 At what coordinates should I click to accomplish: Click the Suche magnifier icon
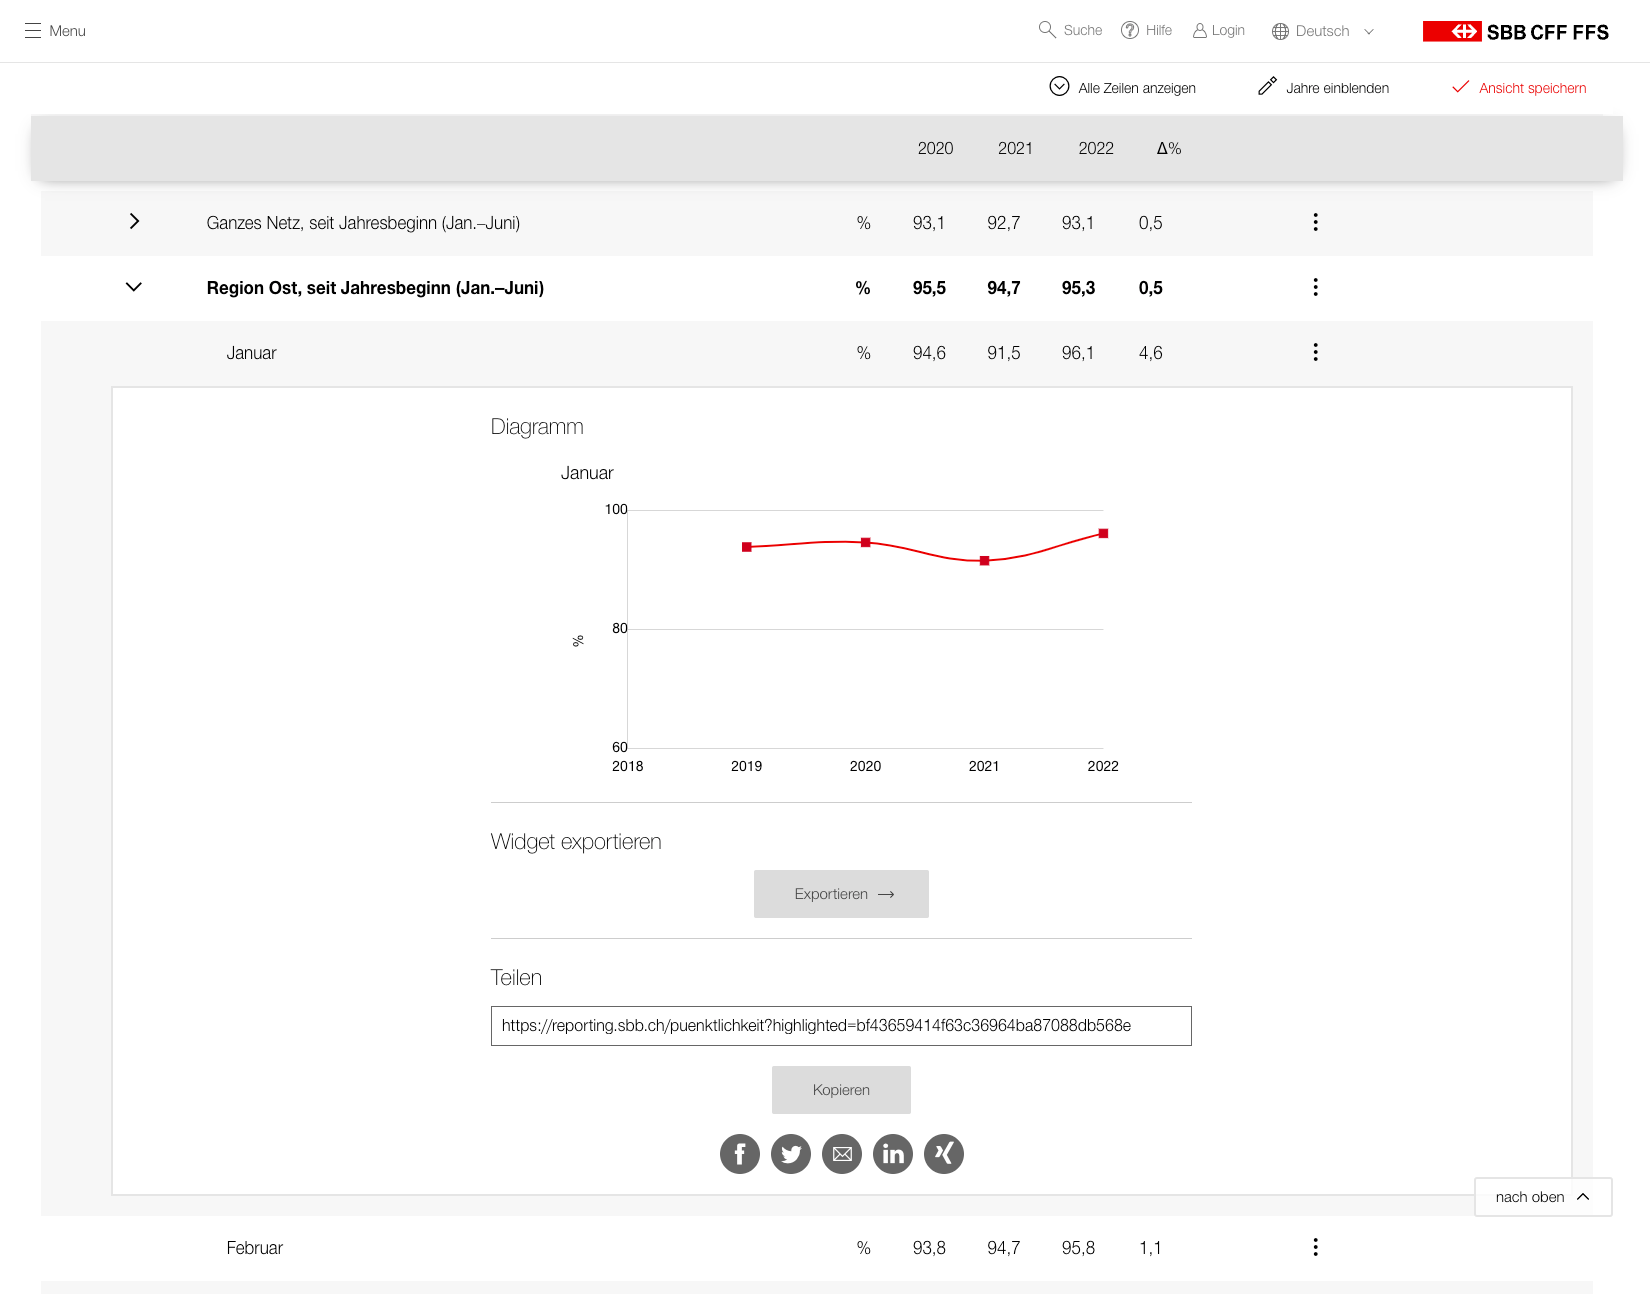point(1047,30)
